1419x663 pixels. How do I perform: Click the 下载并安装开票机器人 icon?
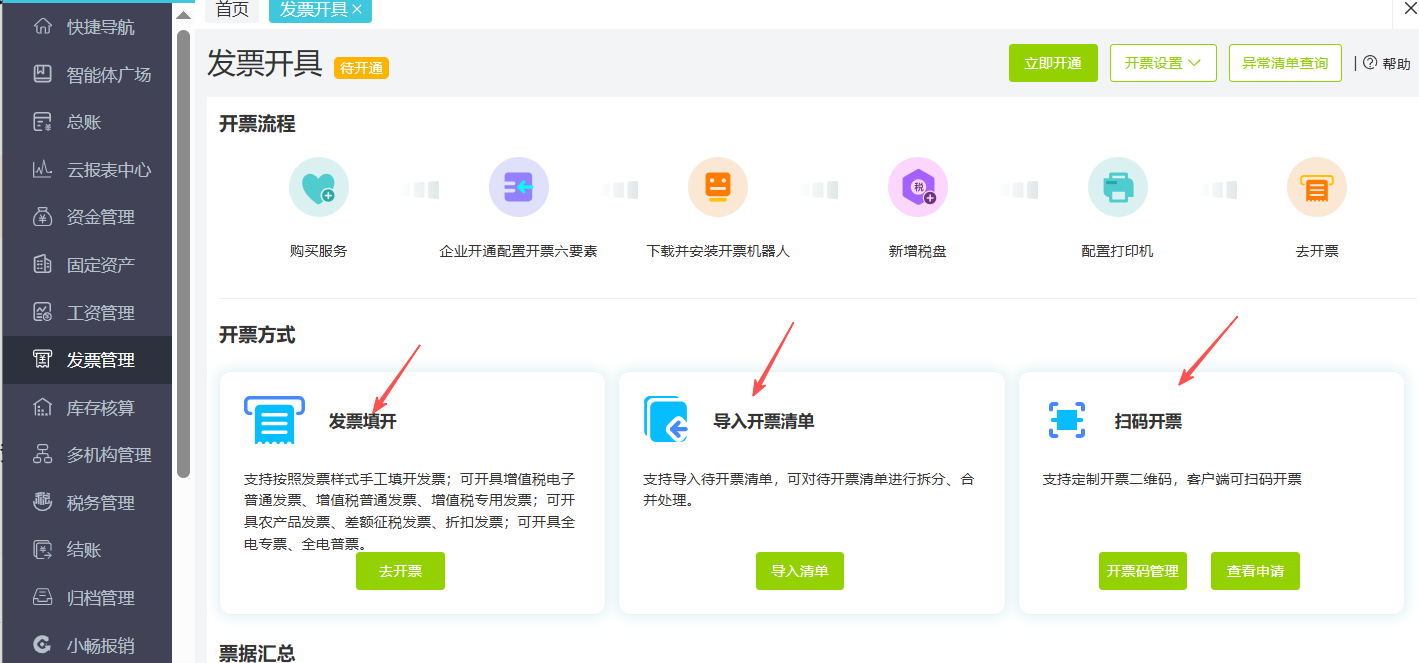(x=717, y=186)
